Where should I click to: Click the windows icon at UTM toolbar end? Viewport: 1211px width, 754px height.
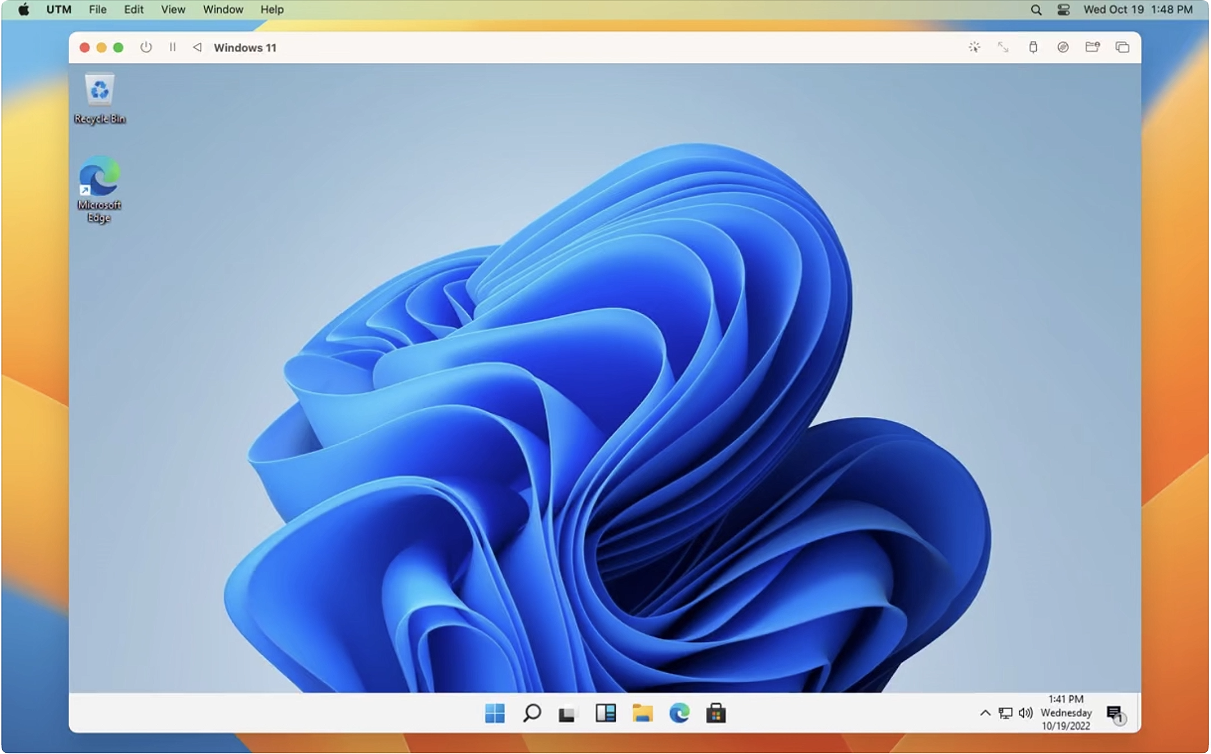(x=1122, y=47)
